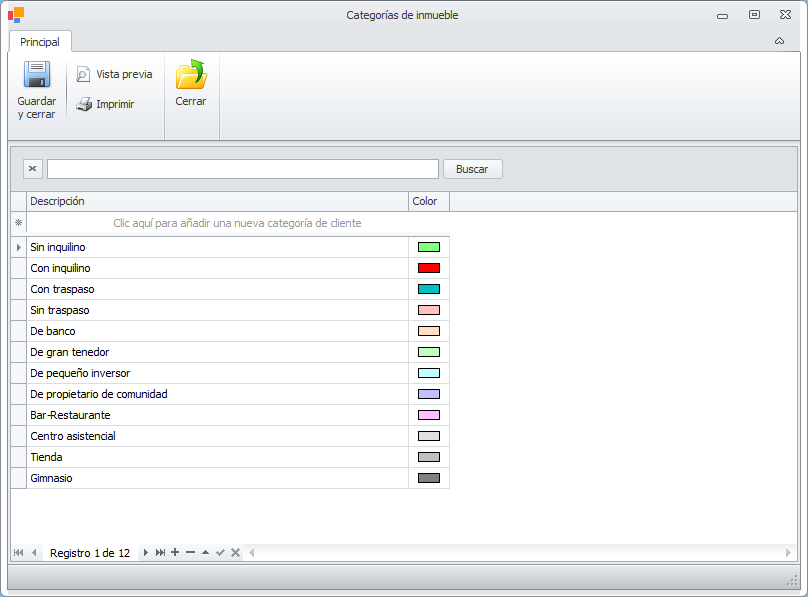Click the peach swatch for De banco

tap(429, 331)
